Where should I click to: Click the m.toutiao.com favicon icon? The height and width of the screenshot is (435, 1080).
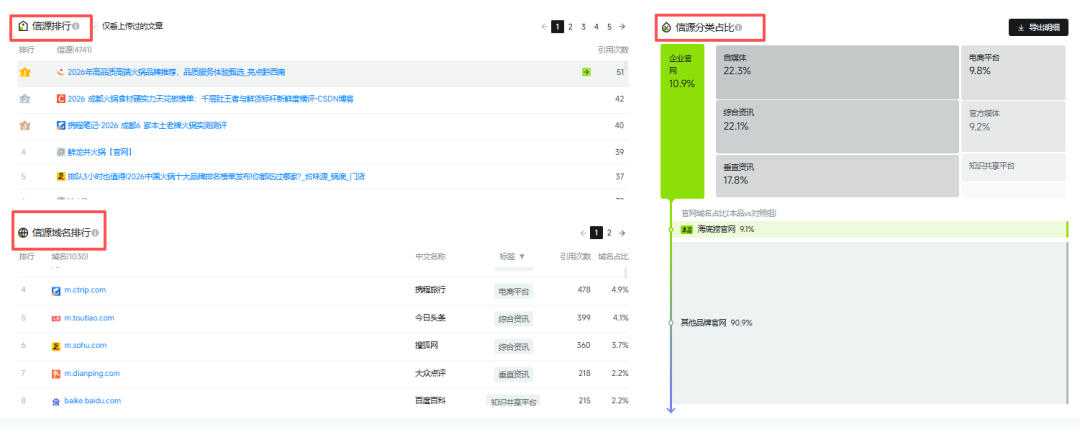pyautogui.click(x=56, y=319)
